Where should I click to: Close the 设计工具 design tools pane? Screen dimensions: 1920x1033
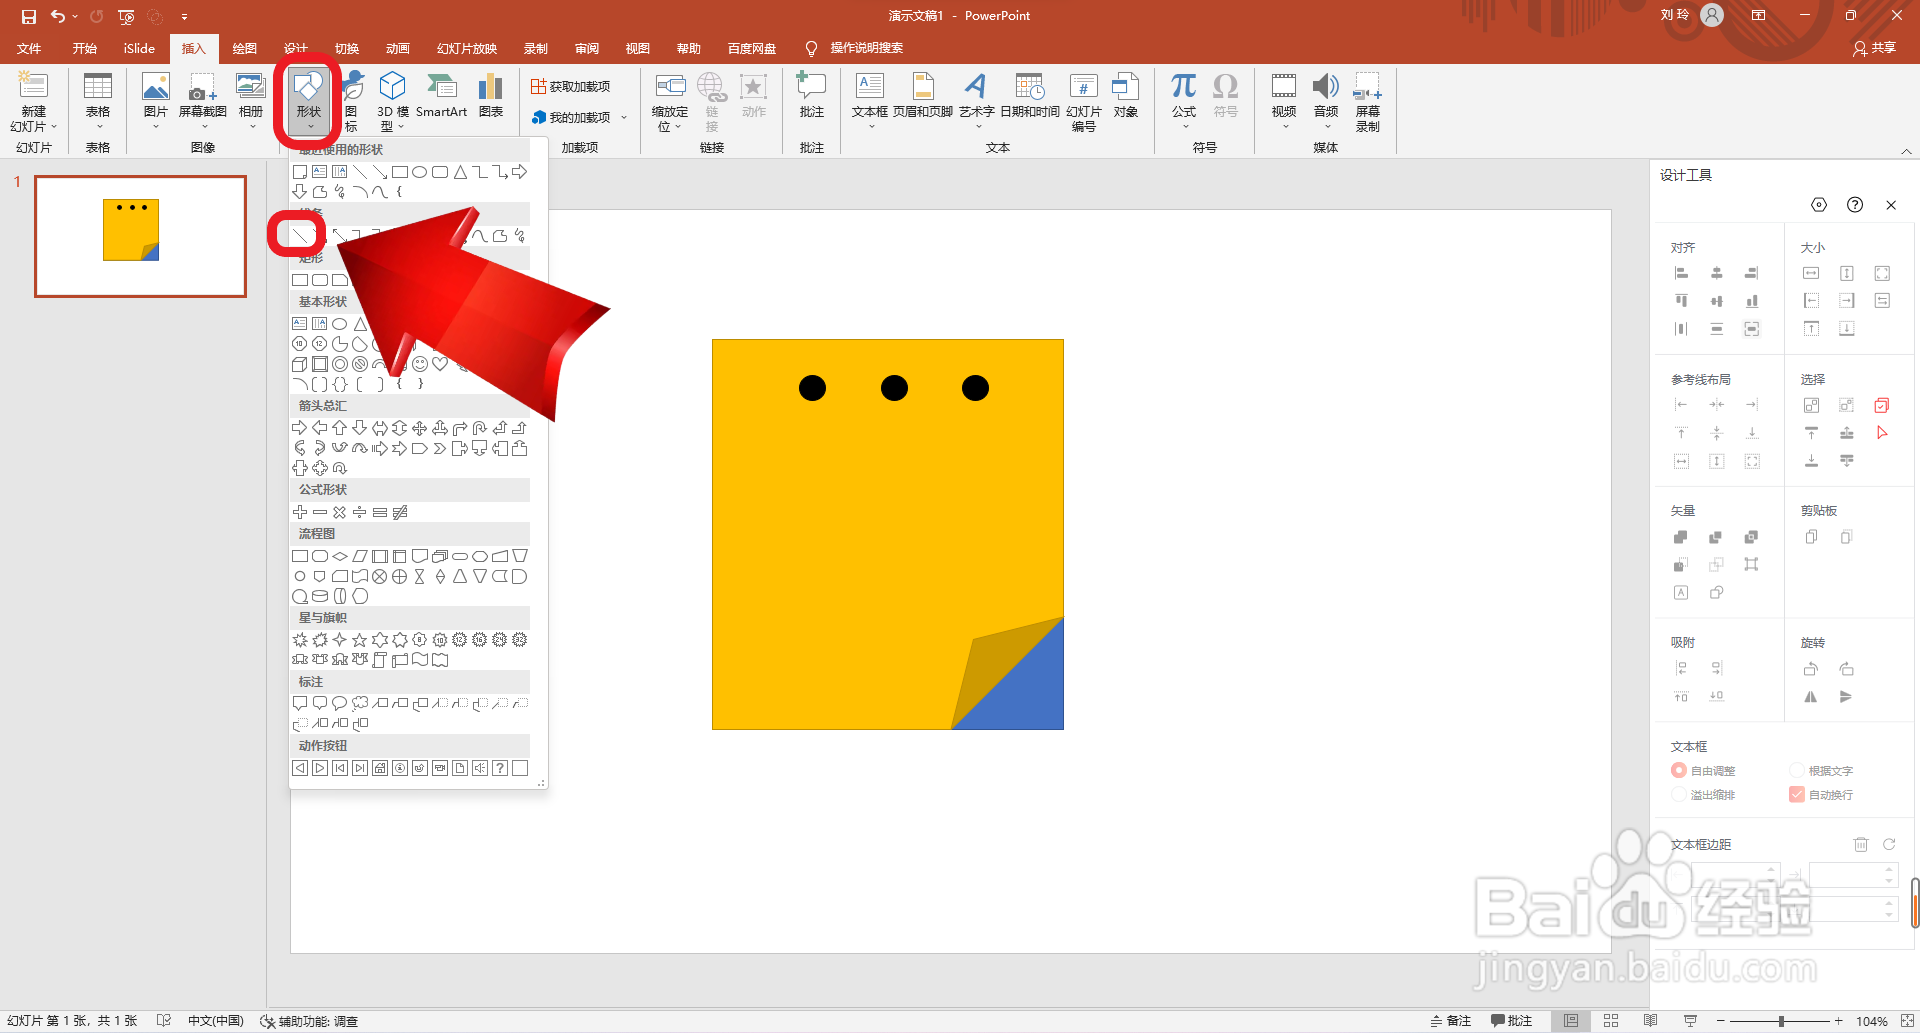pos(1891,205)
